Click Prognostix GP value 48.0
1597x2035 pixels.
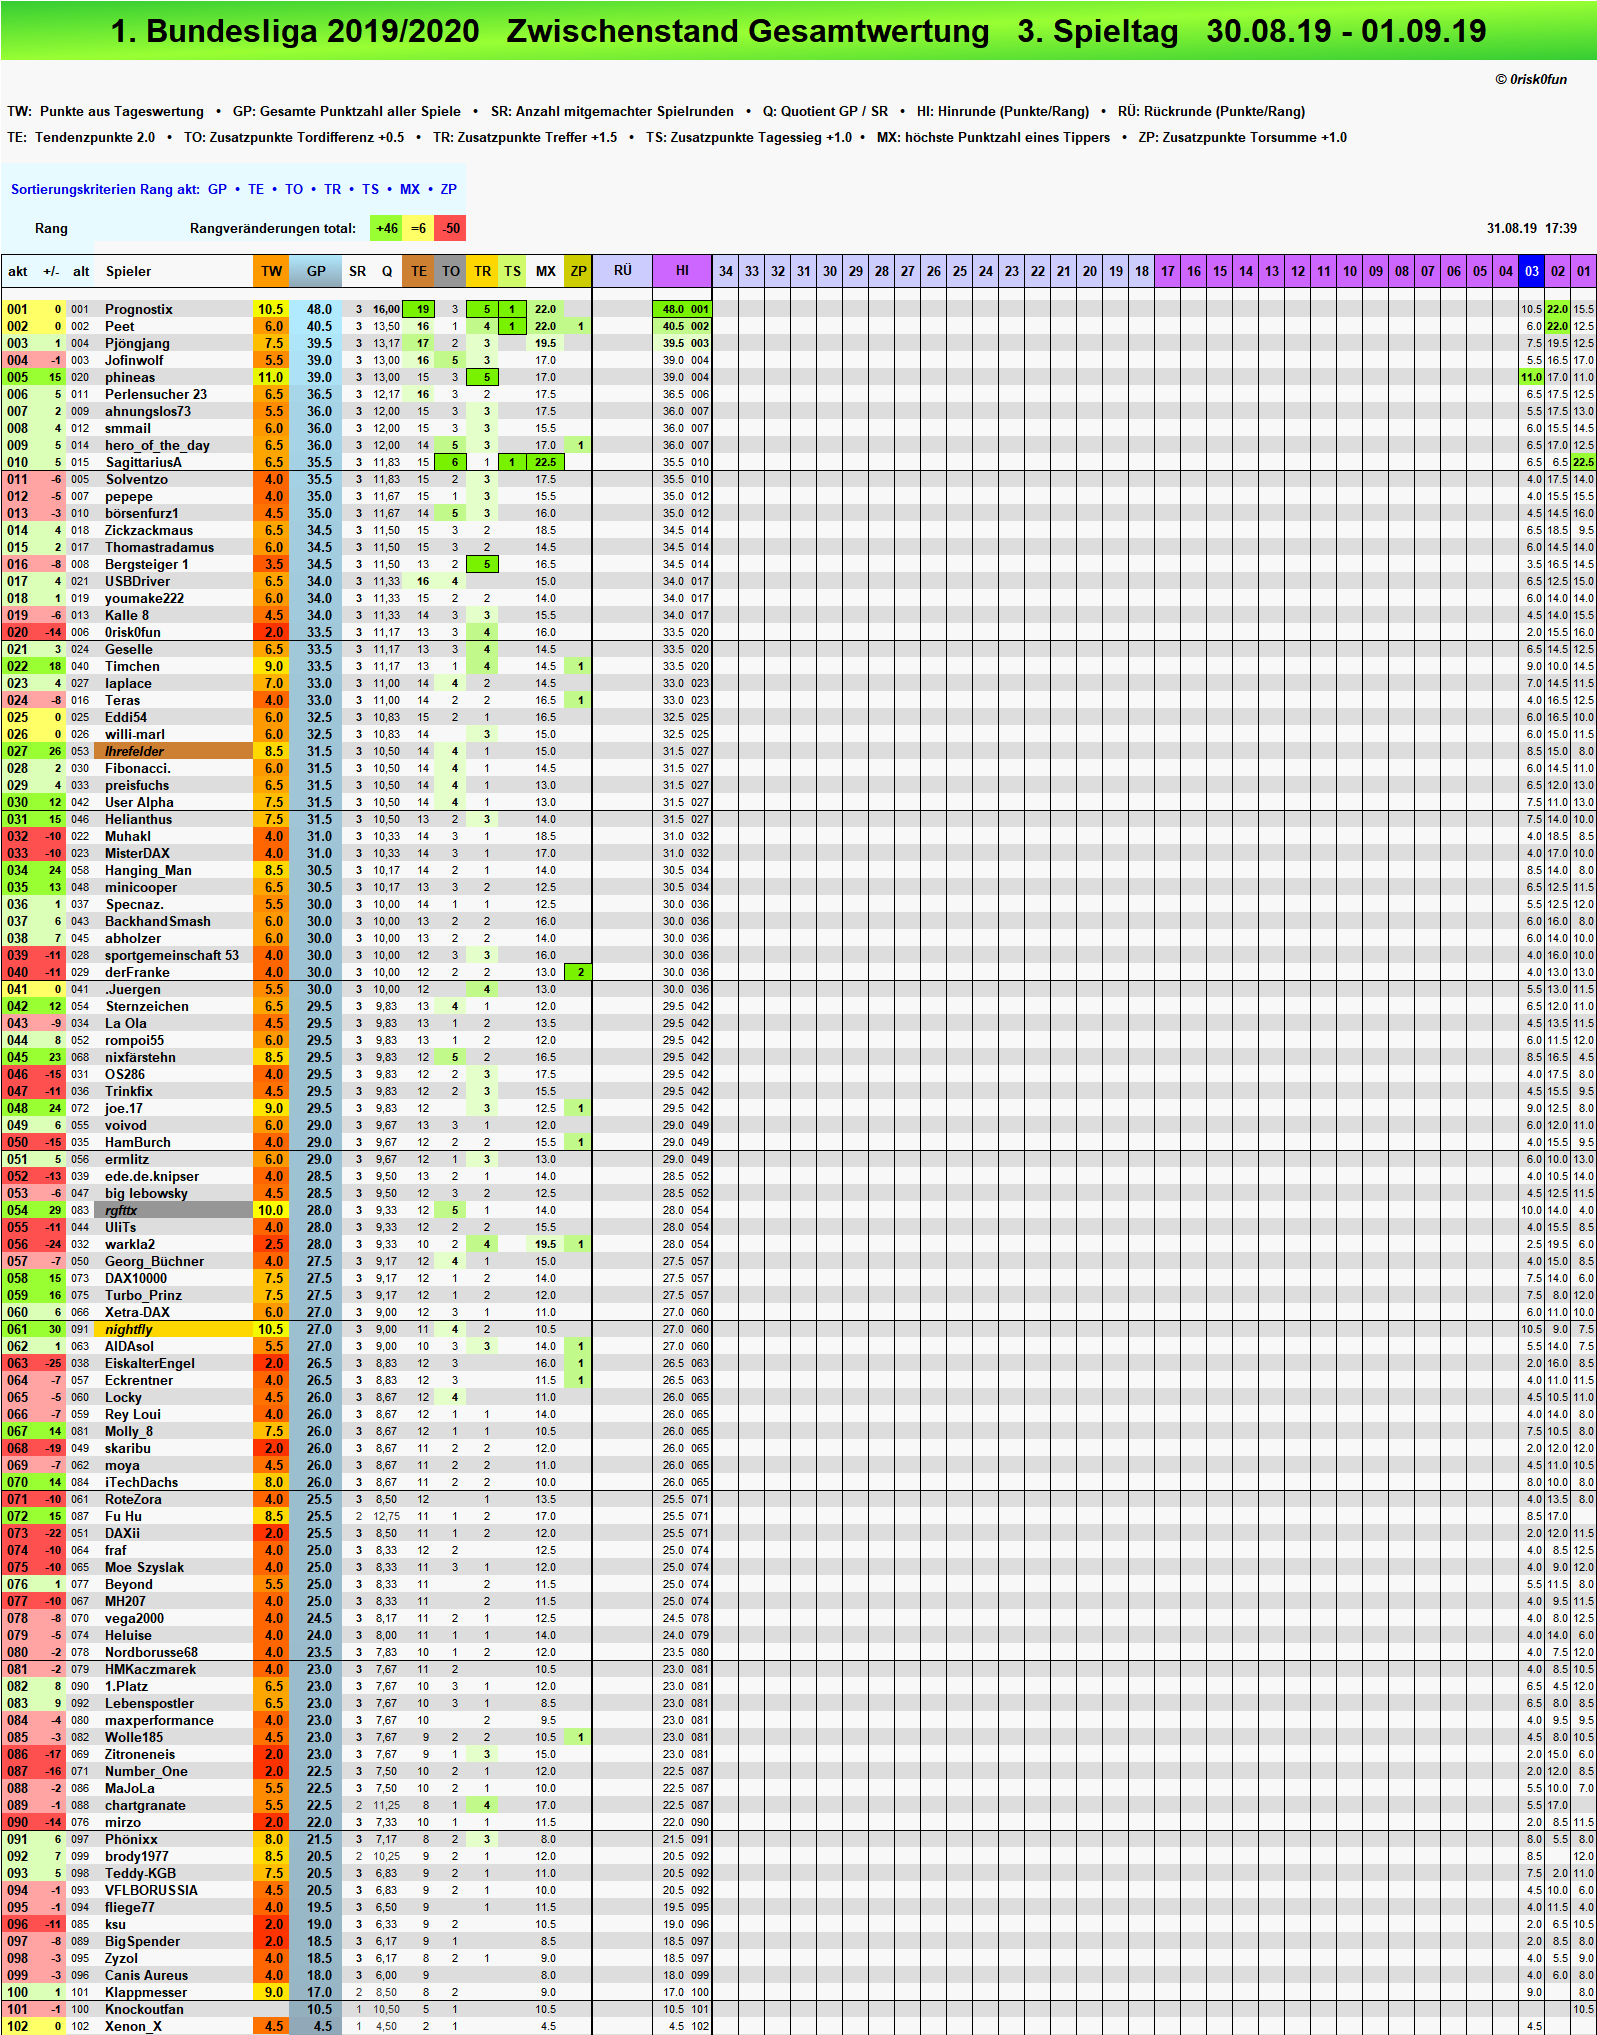point(319,309)
